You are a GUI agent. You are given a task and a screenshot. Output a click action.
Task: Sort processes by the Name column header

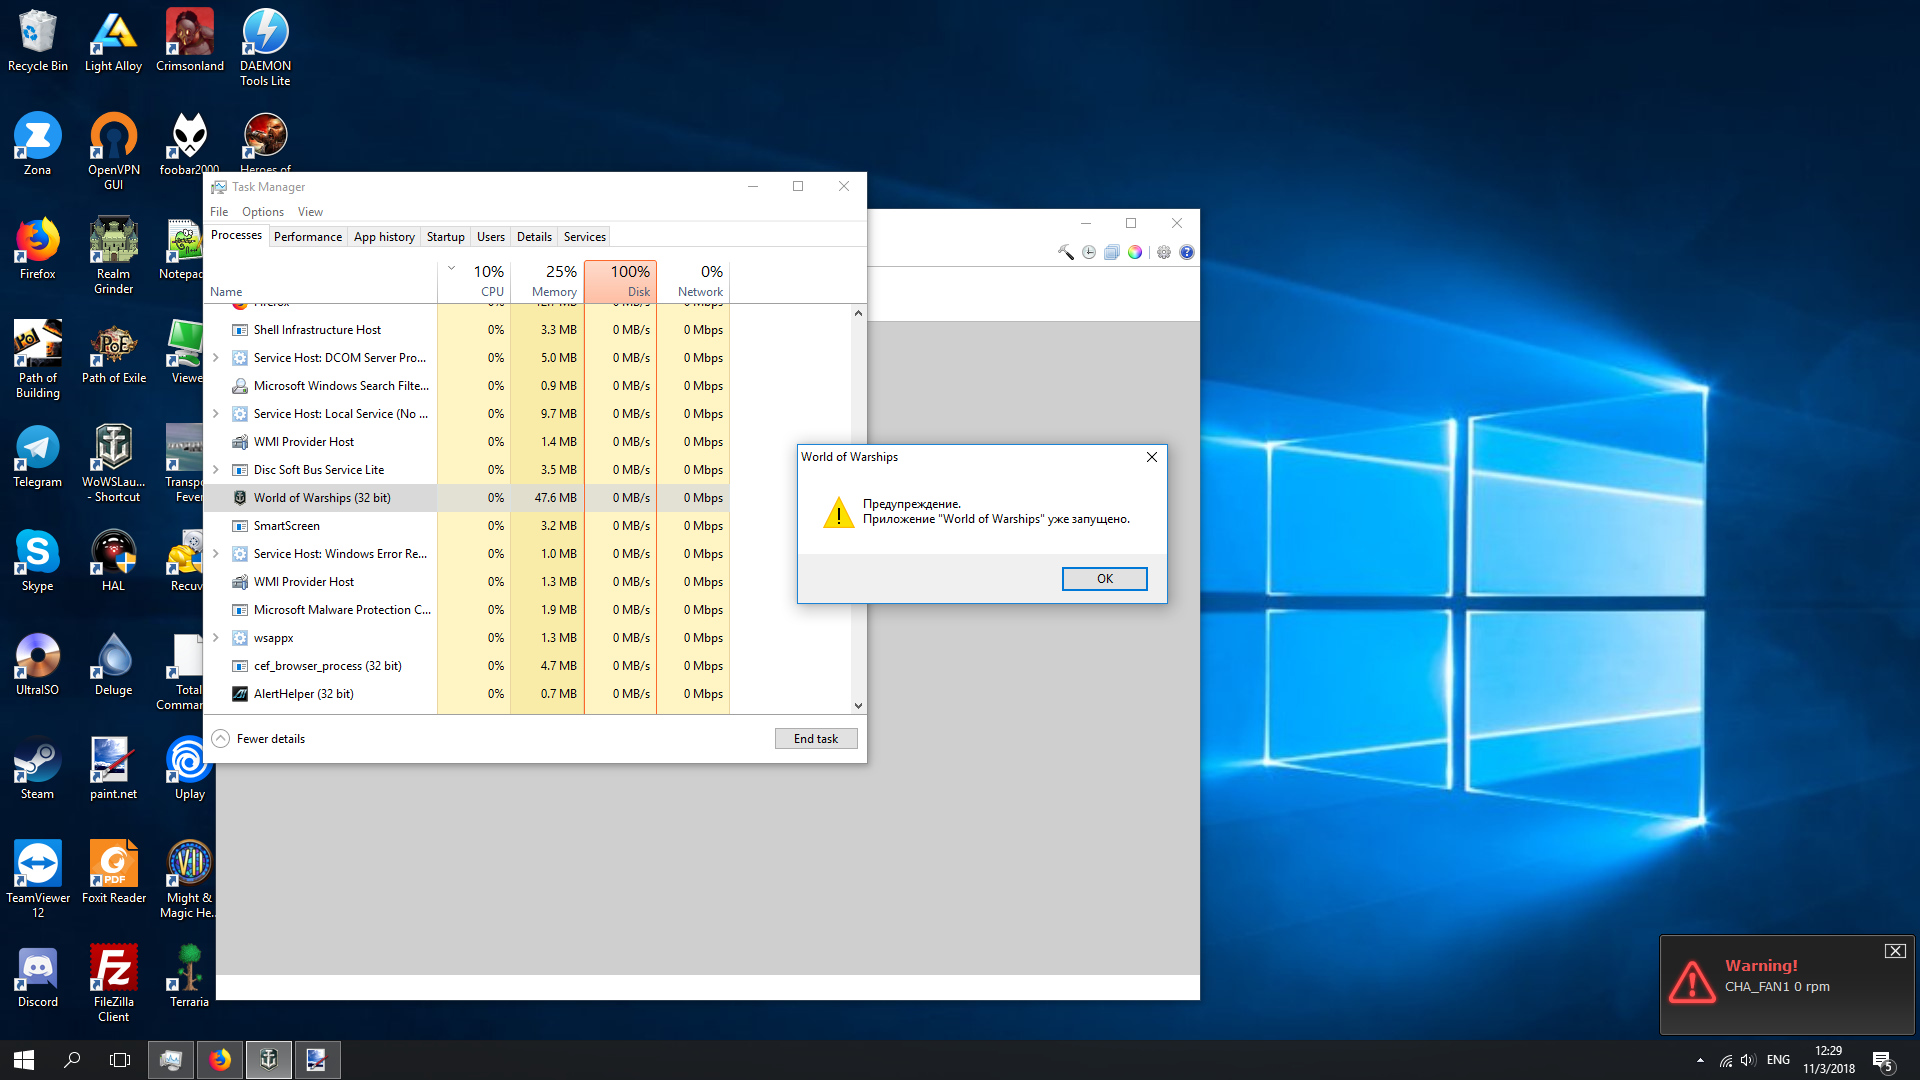tap(321, 281)
